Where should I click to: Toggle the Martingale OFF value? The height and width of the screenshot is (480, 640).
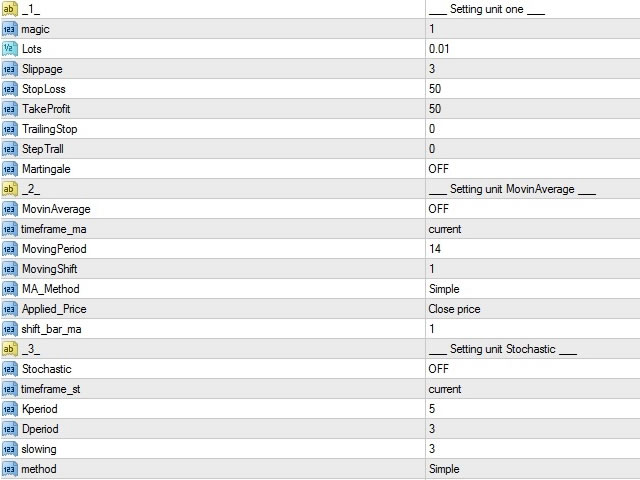438,169
